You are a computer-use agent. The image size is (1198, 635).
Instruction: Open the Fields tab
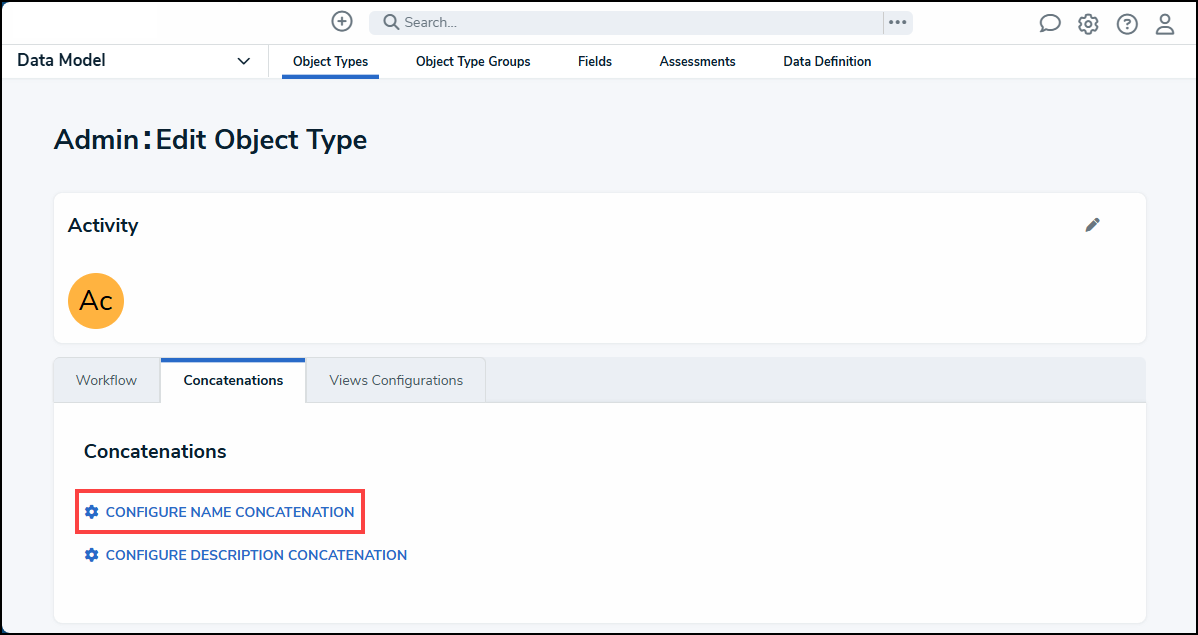pos(594,61)
